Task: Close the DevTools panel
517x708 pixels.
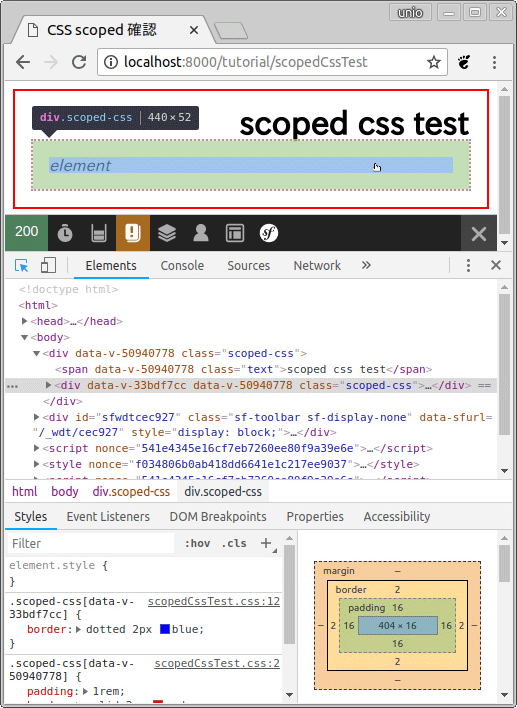Action: pos(496,266)
